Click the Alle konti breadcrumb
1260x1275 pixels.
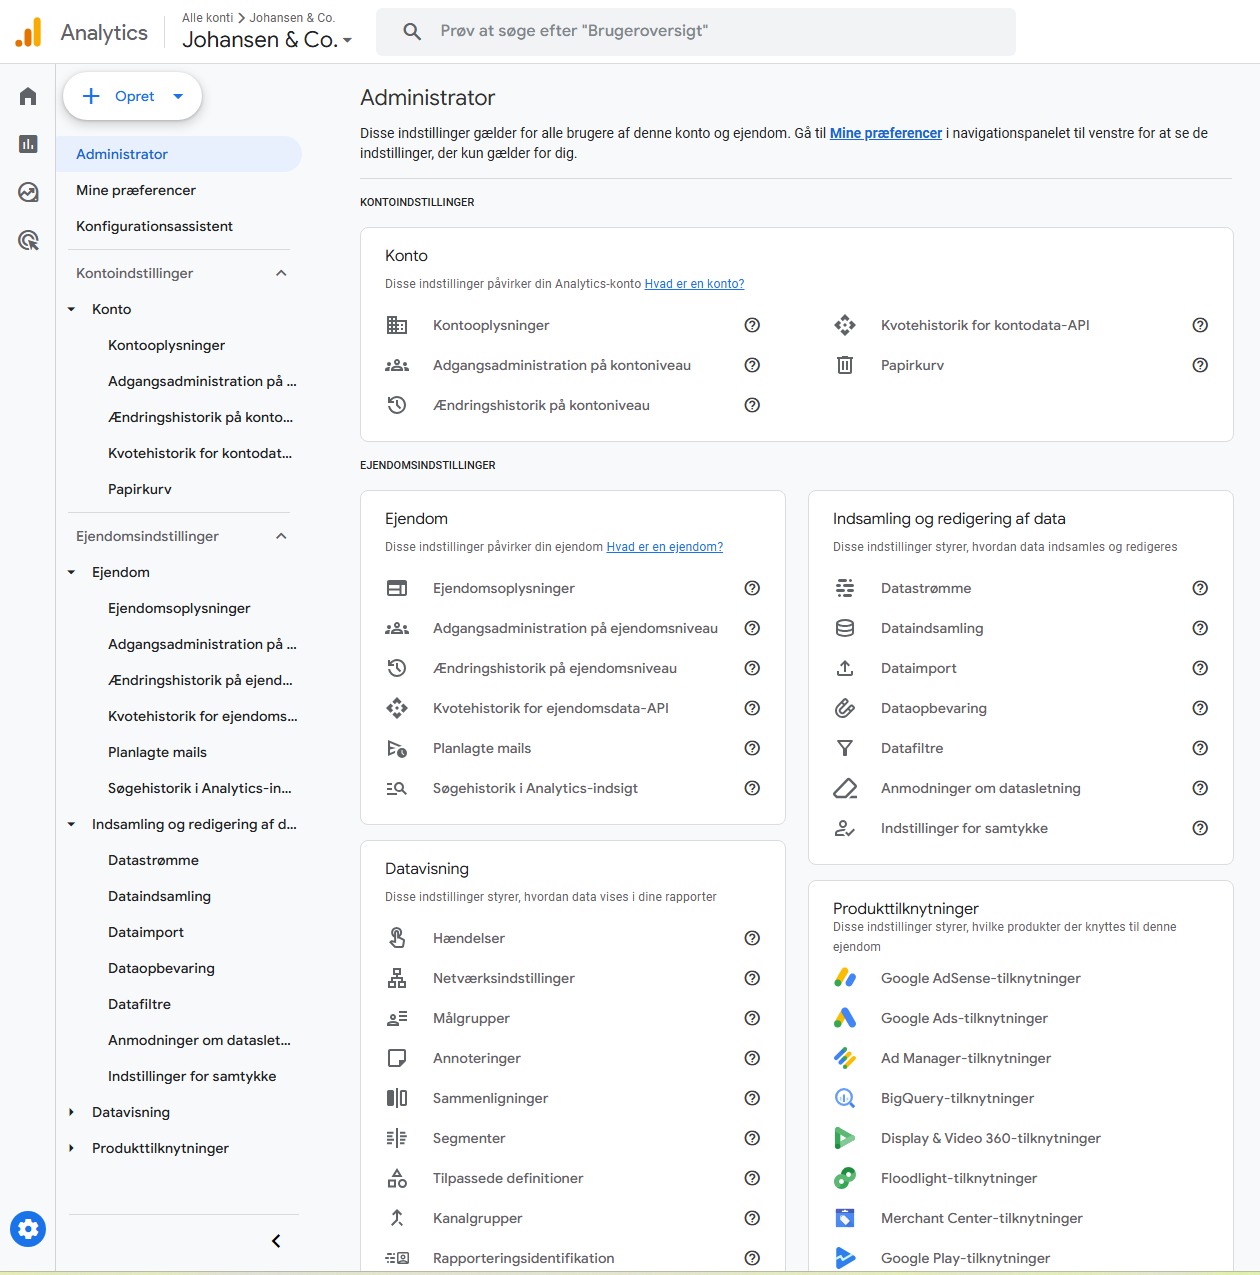click(x=207, y=18)
